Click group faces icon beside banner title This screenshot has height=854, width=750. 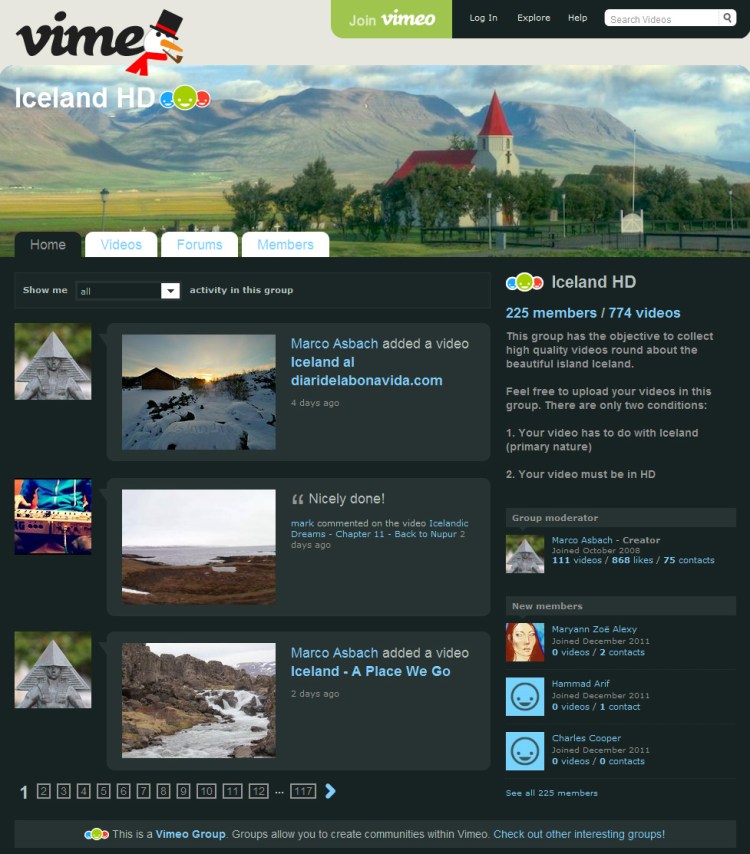(x=185, y=98)
